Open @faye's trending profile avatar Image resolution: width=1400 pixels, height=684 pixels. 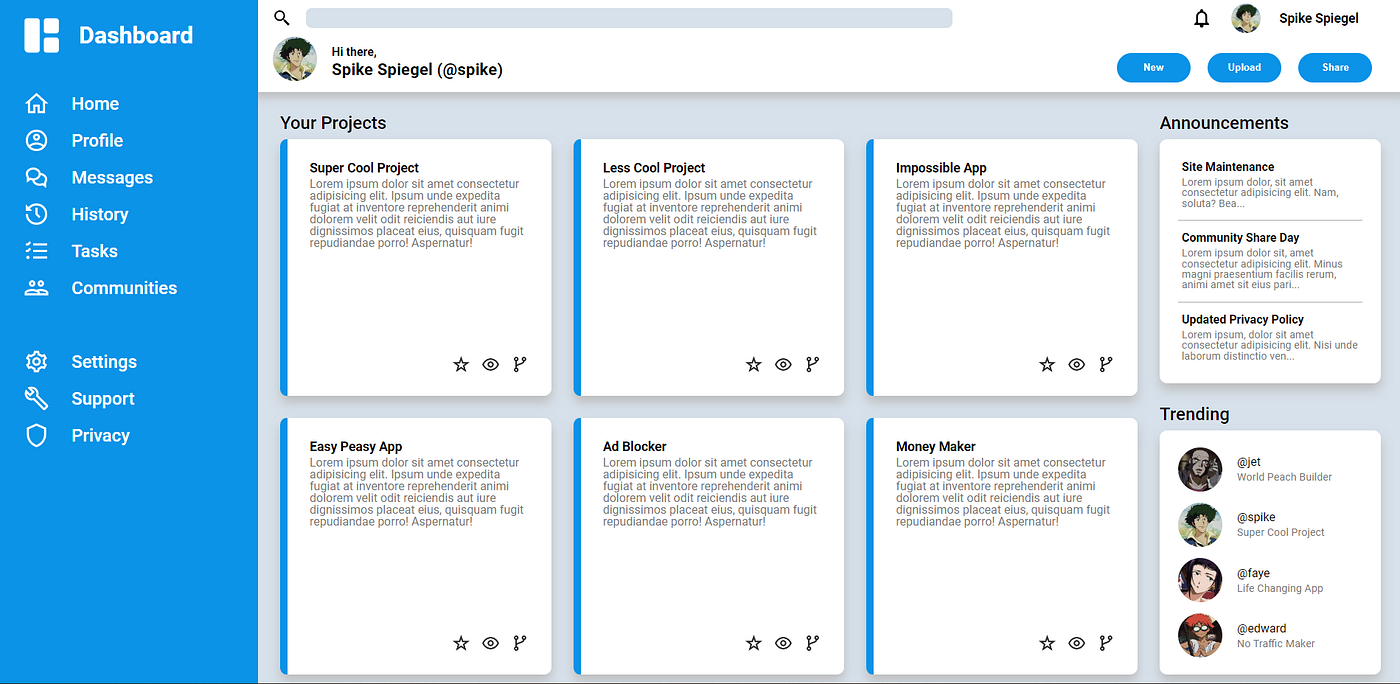point(1200,580)
